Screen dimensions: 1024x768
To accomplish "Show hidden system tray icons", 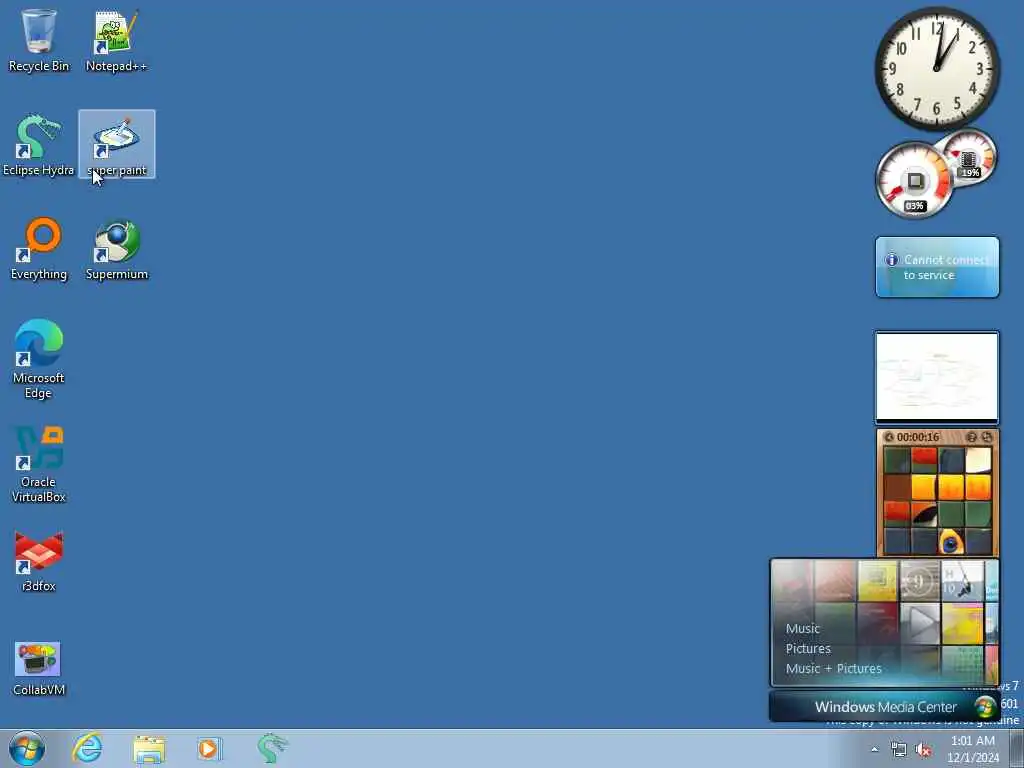I will coord(874,749).
